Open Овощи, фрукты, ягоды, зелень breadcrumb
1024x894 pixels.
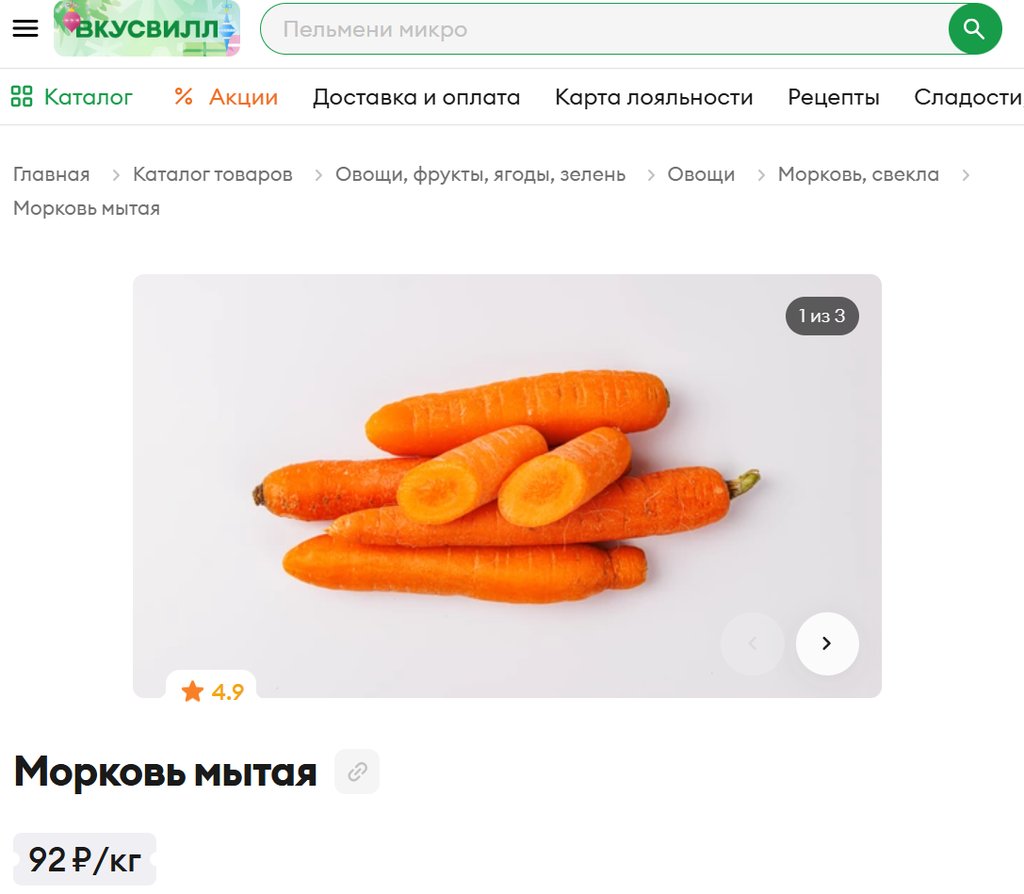pos(481,174)
